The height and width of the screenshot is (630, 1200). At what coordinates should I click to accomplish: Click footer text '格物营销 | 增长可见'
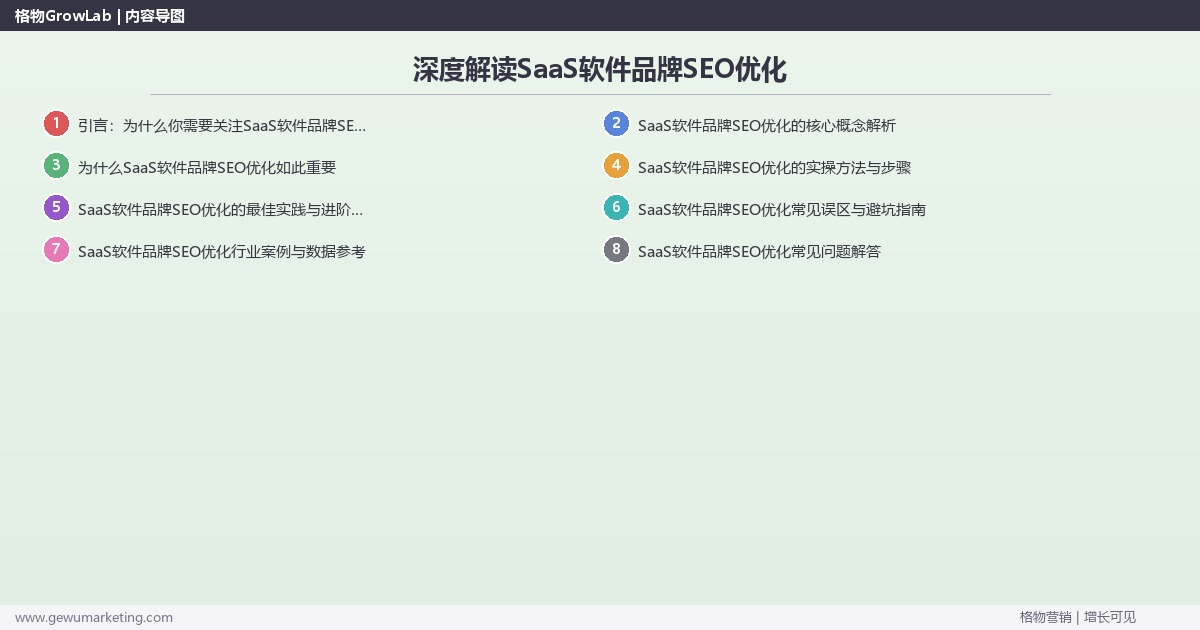click(x=1078, y=618)
